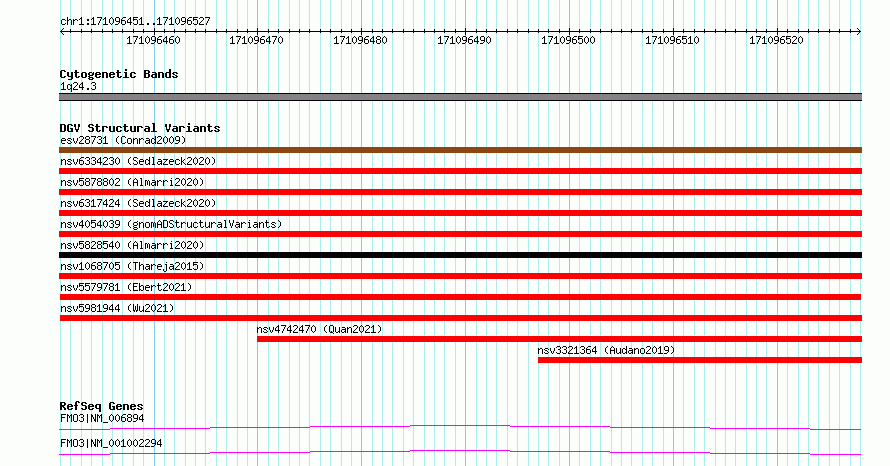Click the red bar under nsv6317424
The width and height of the screenshot is (890, 466).
click(460, 213)
